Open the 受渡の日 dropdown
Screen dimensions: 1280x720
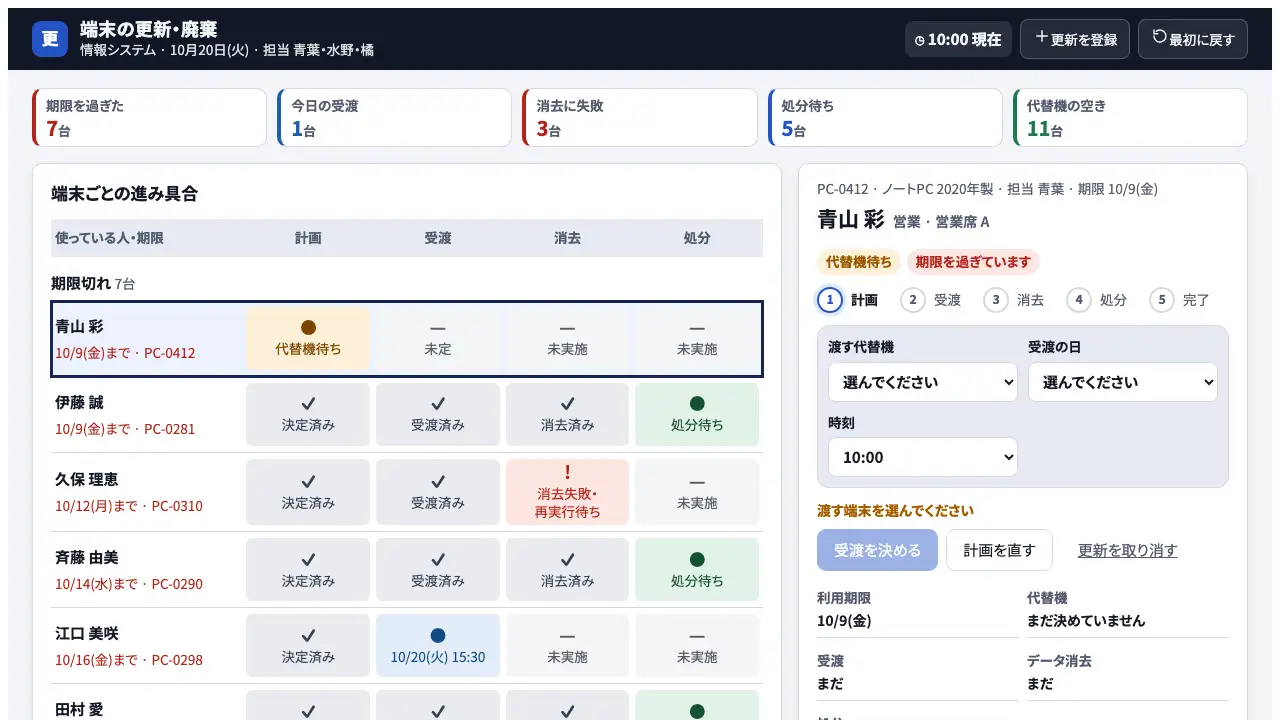pos(1123,382)
